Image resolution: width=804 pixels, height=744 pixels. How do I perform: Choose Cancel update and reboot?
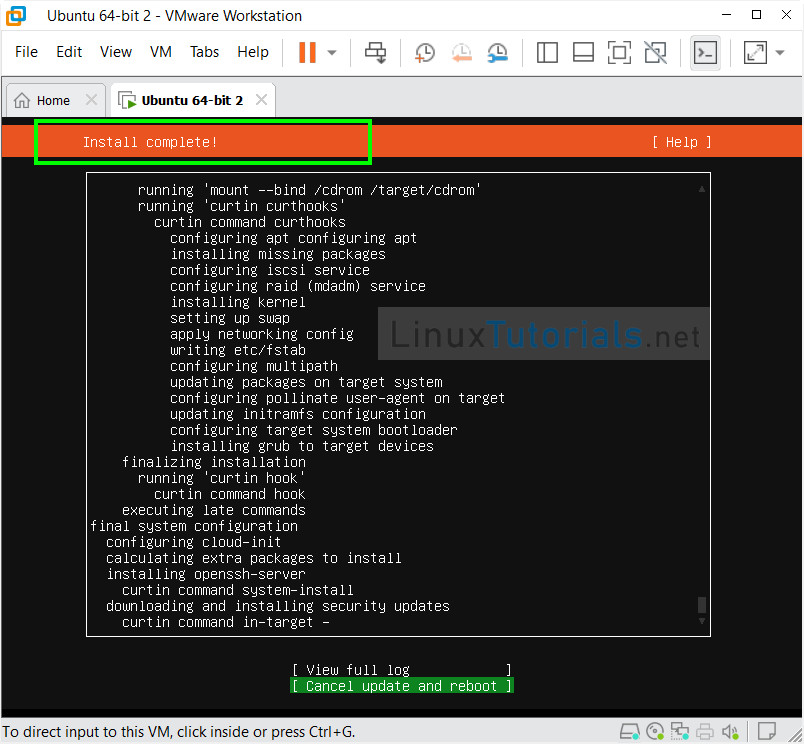[401, 686]
